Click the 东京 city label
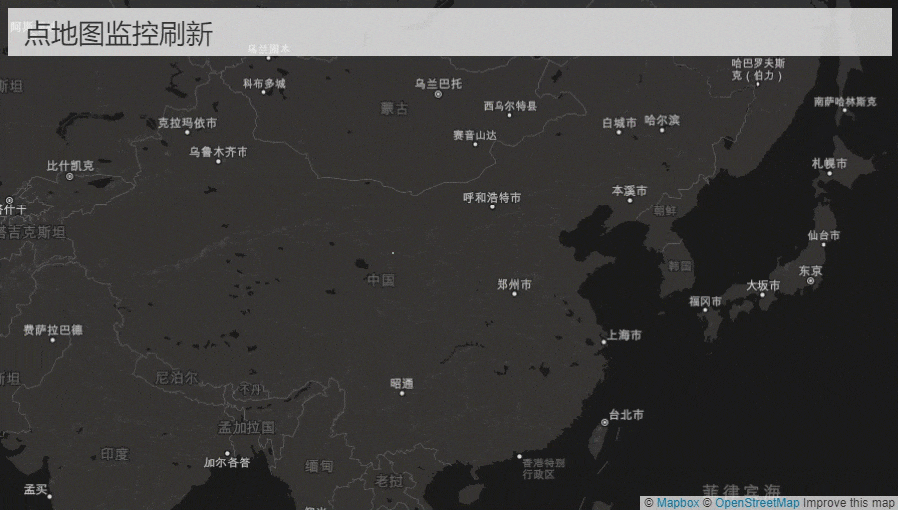The width and height of the screenshot is (898, 510). tap(810, 271)
